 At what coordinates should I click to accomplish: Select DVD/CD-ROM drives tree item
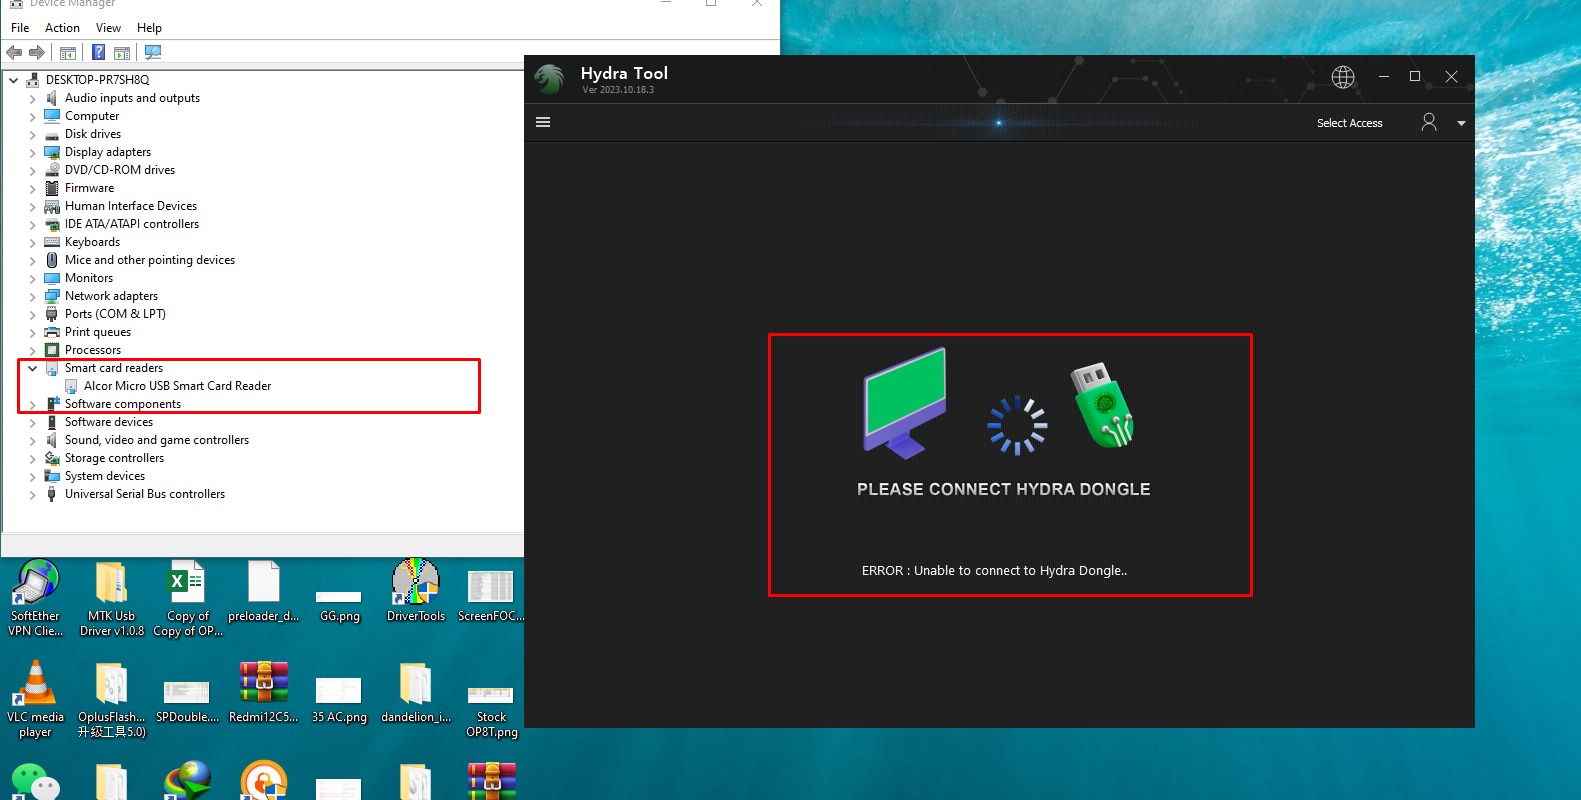120,170
